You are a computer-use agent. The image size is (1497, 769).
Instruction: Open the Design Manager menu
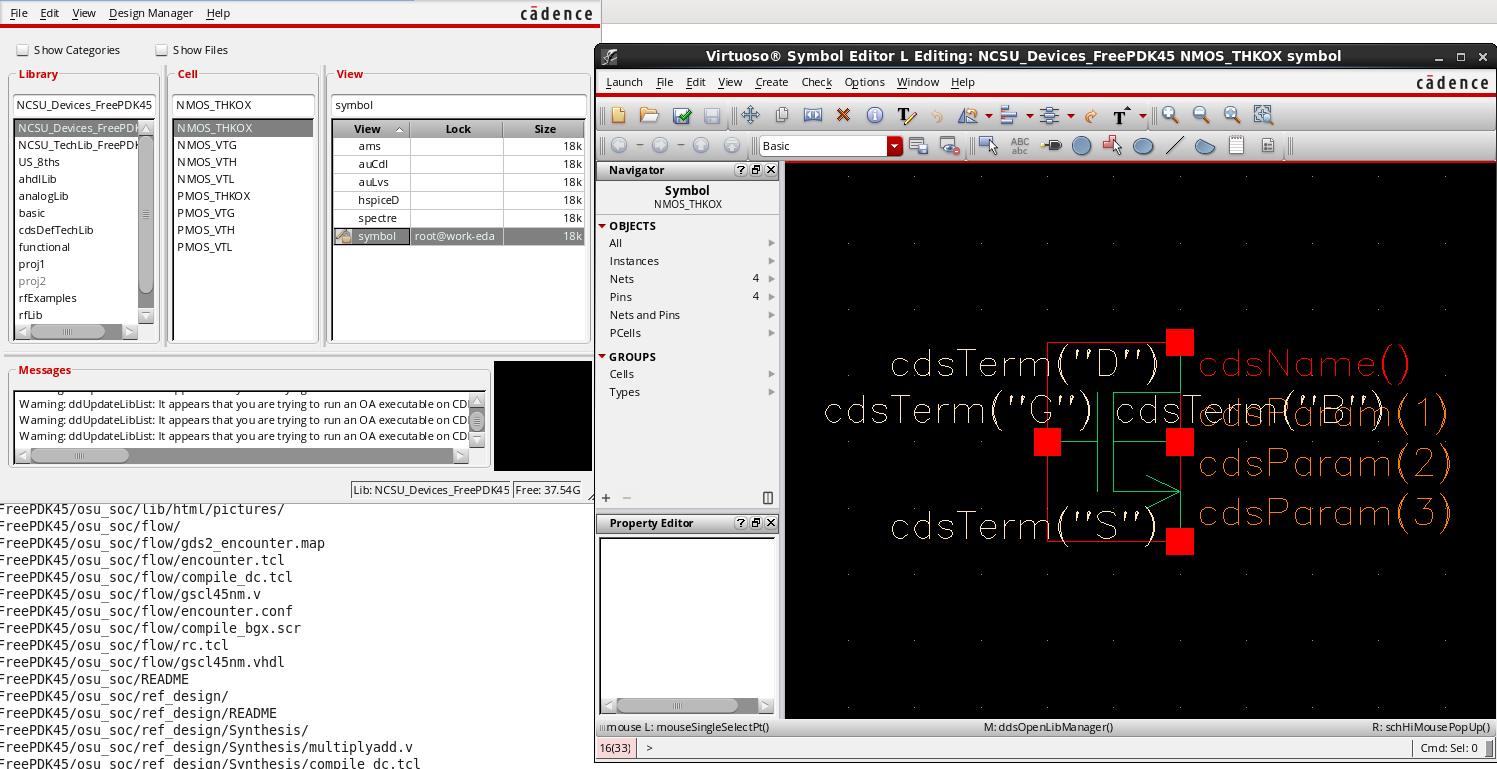pos(150,13)
